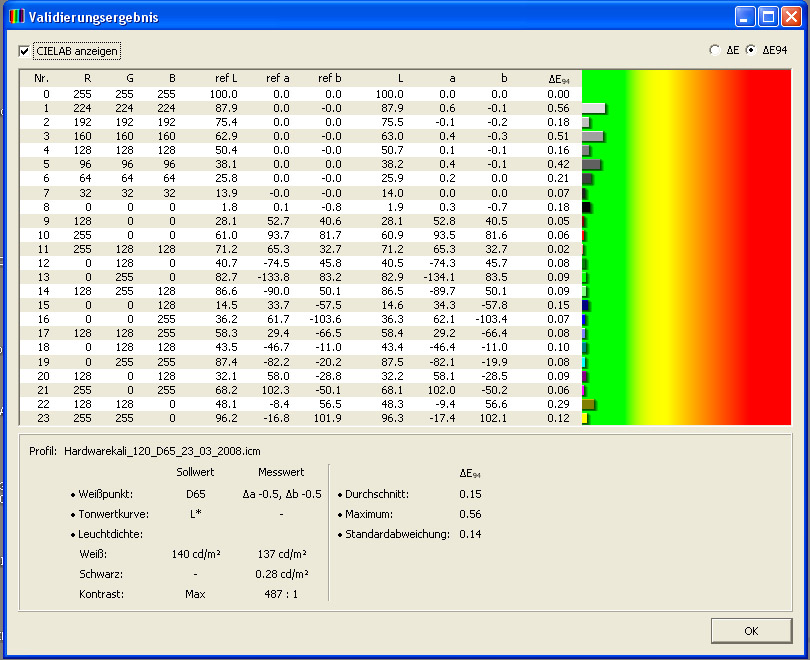Select row 23 with ref b 101.9
Viewport: 810px width, 660px height.
coord(300,418)
